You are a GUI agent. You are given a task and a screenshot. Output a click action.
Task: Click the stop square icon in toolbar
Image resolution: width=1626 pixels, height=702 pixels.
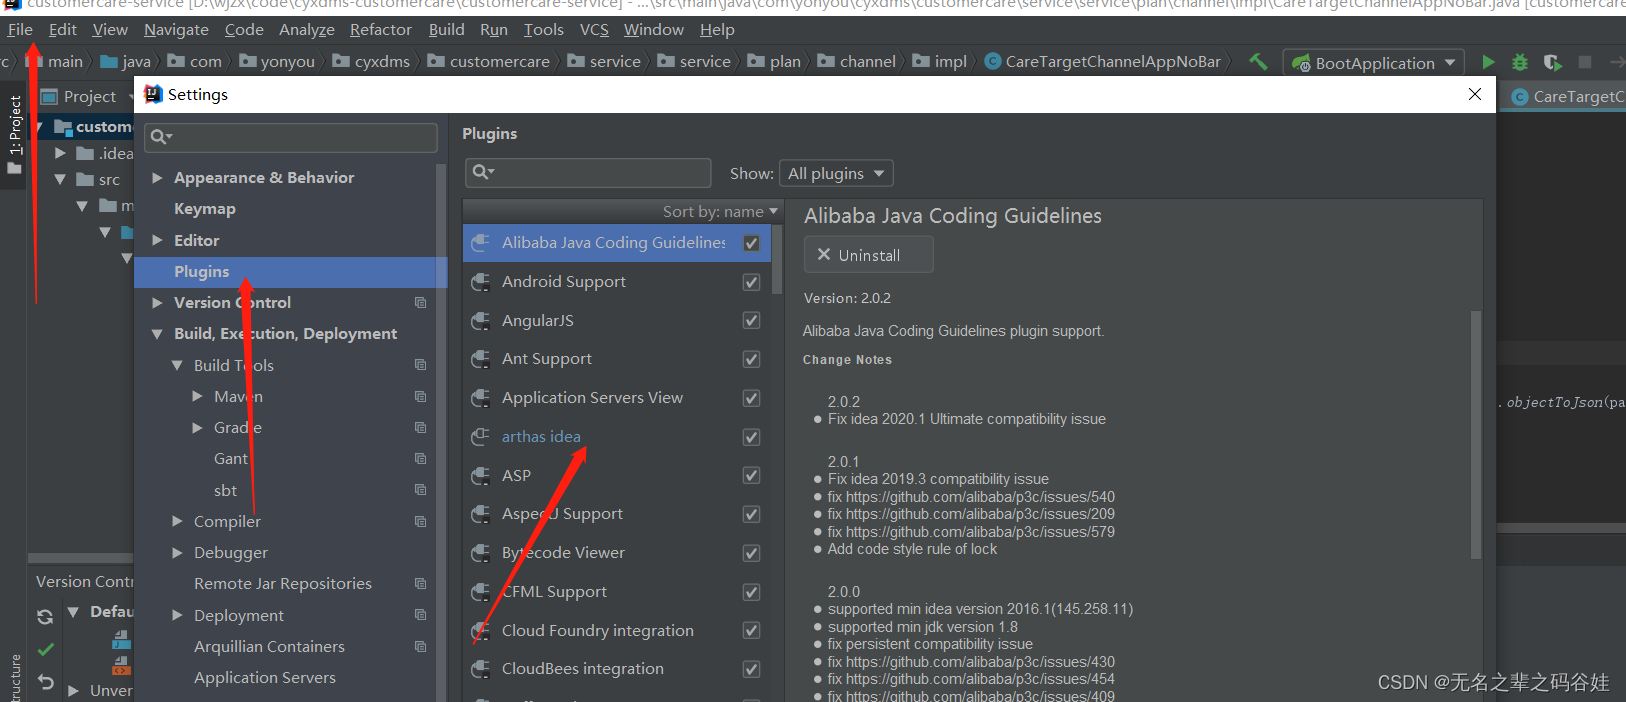pyautogui.click(x=1585, y=62)
